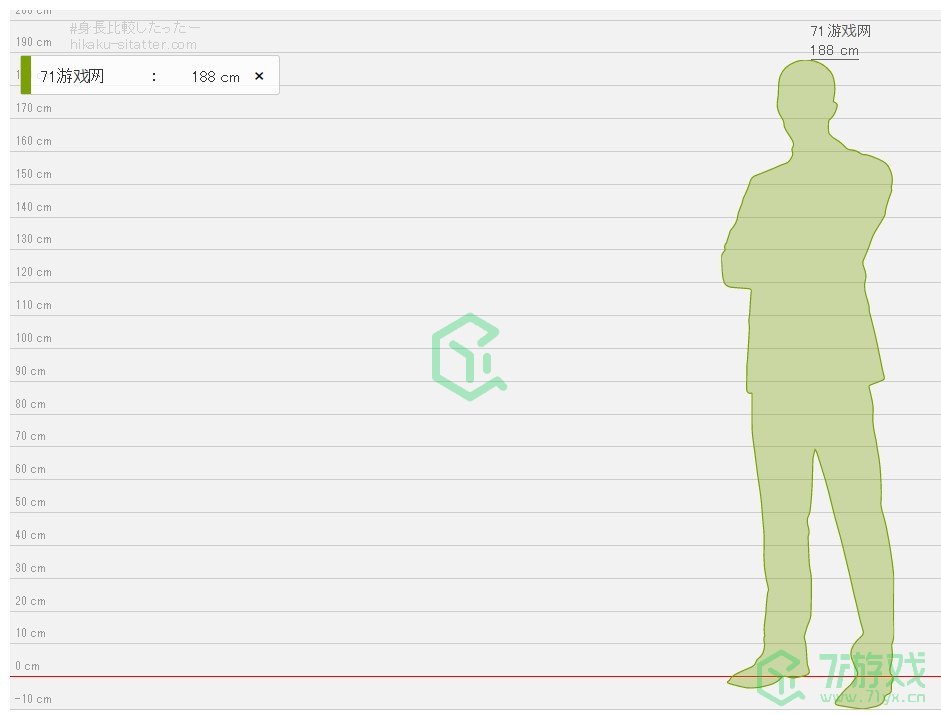Viewport: 941px width, 715px height.
Task: Open the hikaku-sitatter.com link text
Action: [133, 45]
